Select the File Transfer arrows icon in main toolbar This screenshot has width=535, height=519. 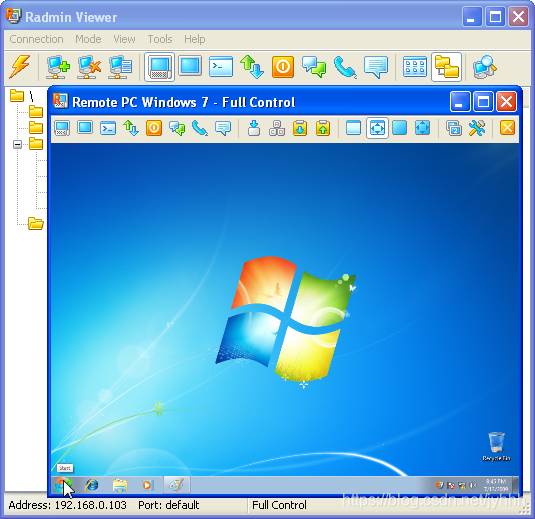click(252, 67)
